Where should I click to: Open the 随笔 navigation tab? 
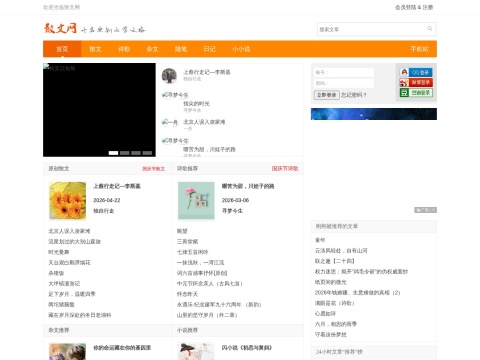click(x=181, y=49)
